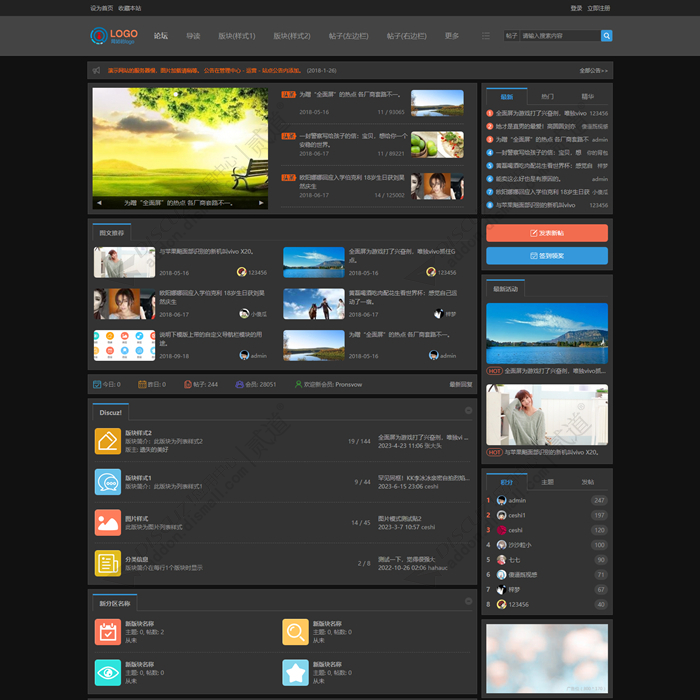Switch to the 主题 ranking tab

coord(547,482)
